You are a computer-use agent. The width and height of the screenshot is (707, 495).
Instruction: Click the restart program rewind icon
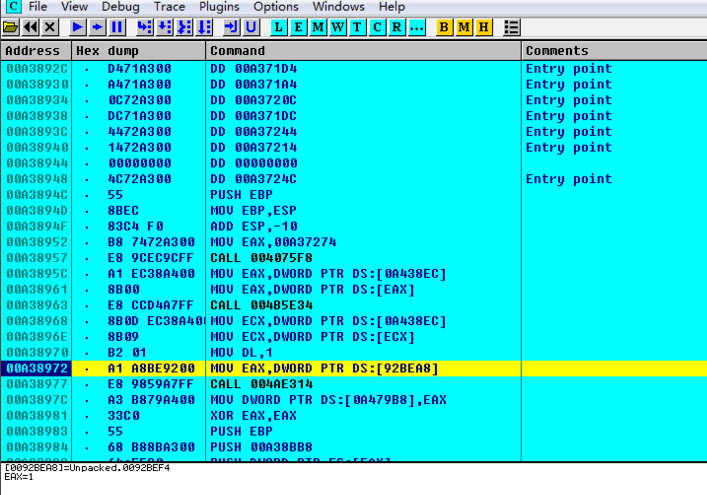click(x=30, y=28)
